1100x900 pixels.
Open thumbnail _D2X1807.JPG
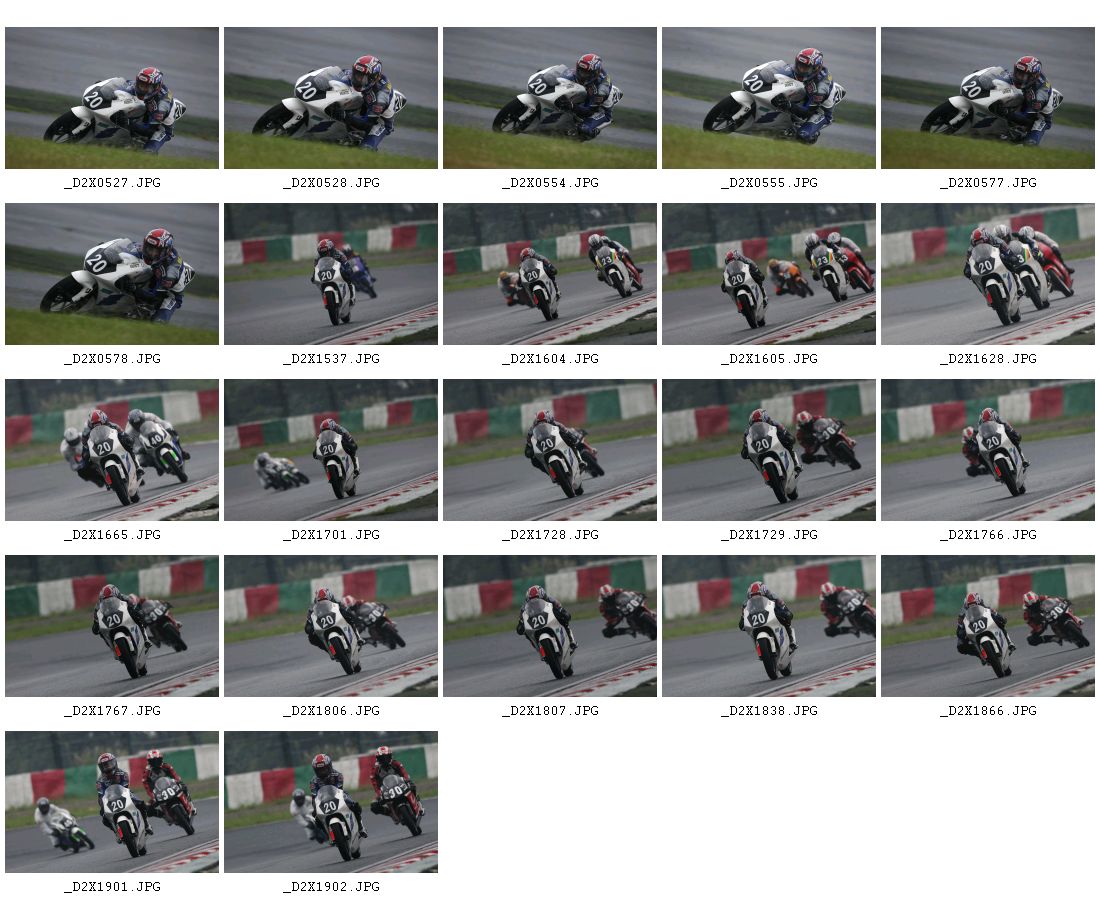click(549, 626)
